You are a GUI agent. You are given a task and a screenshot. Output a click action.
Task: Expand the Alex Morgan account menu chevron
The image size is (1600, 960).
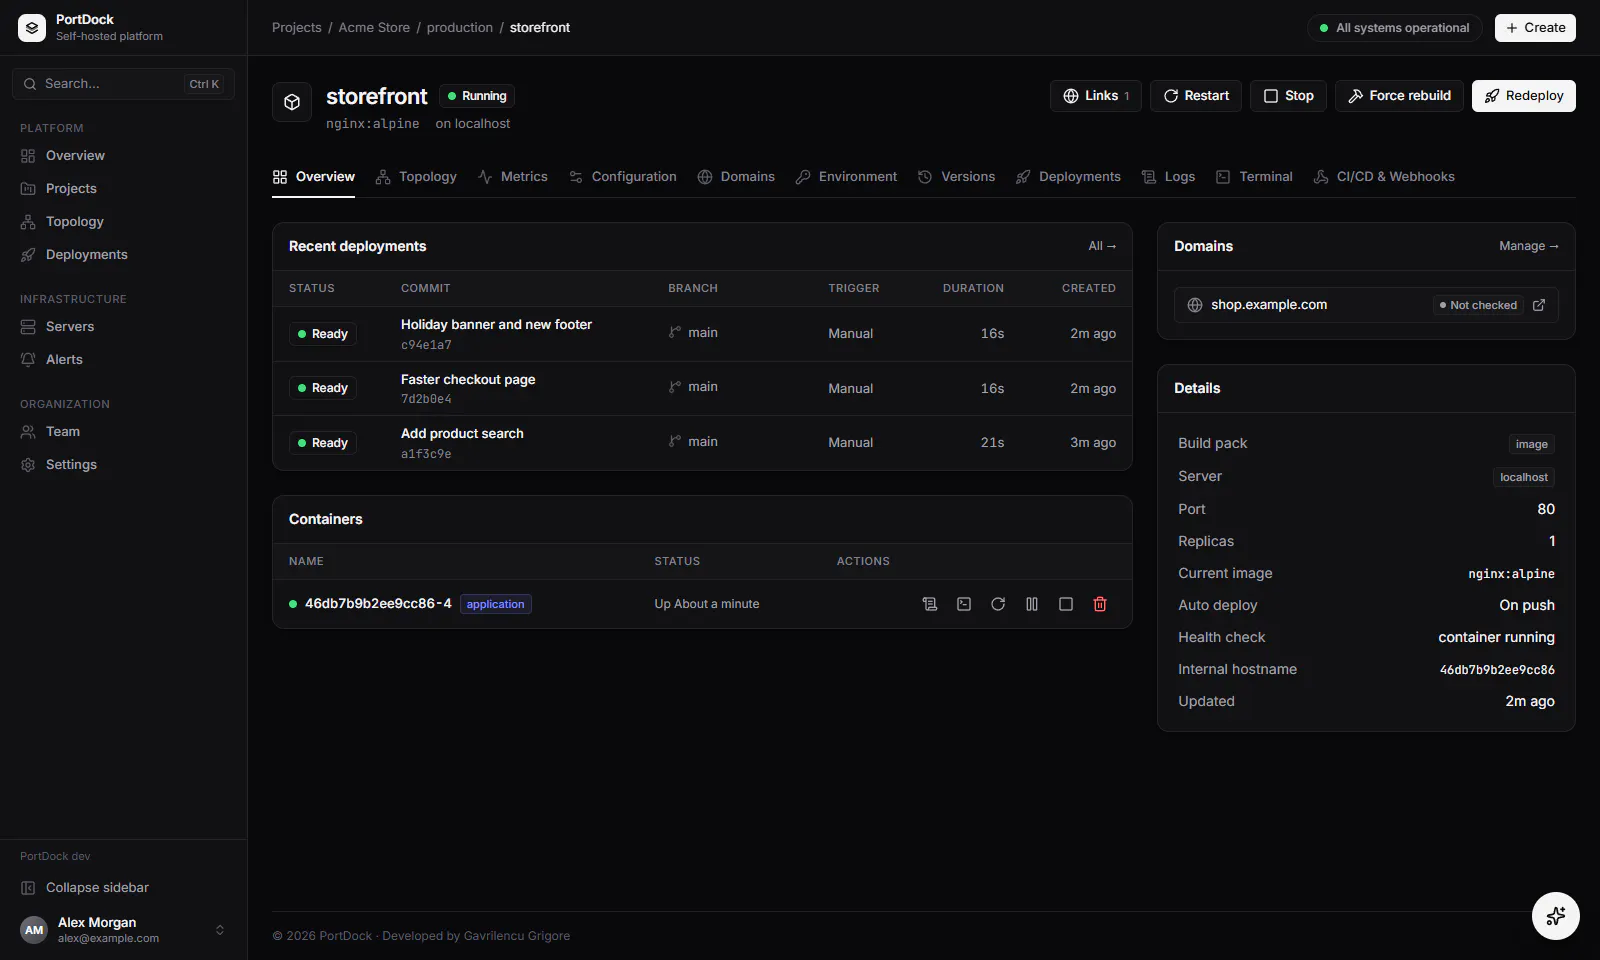[x=220, y=930]
